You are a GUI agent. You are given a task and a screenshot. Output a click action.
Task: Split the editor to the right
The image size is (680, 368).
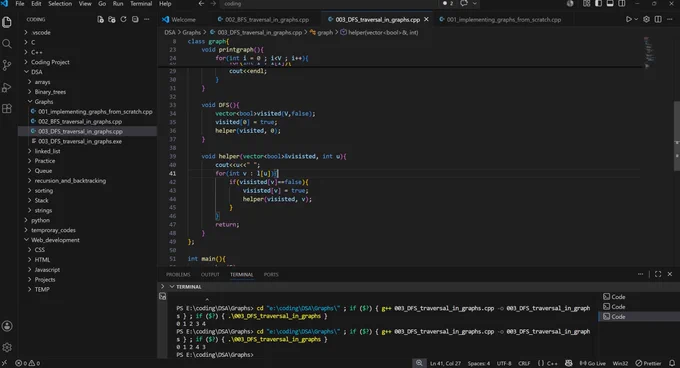(x=658, y=20)
